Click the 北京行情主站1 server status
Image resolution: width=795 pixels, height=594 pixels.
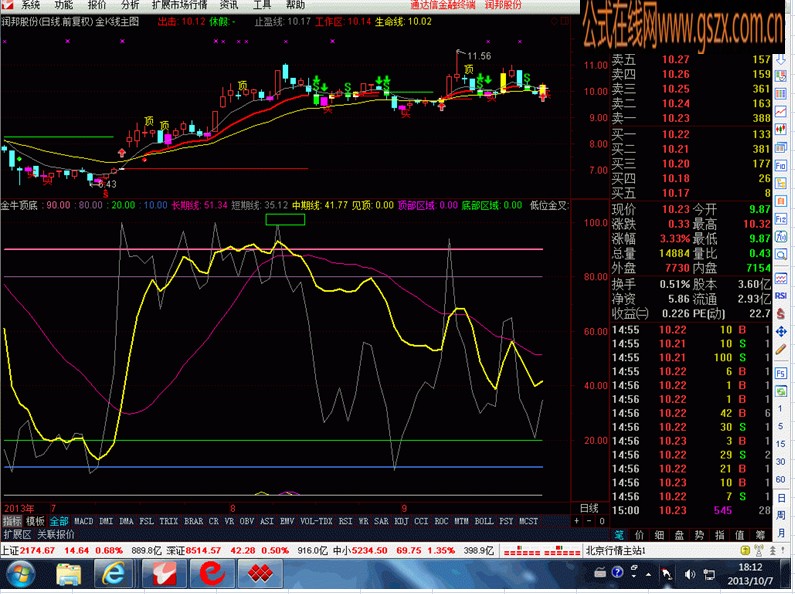(x=615, y=550)
